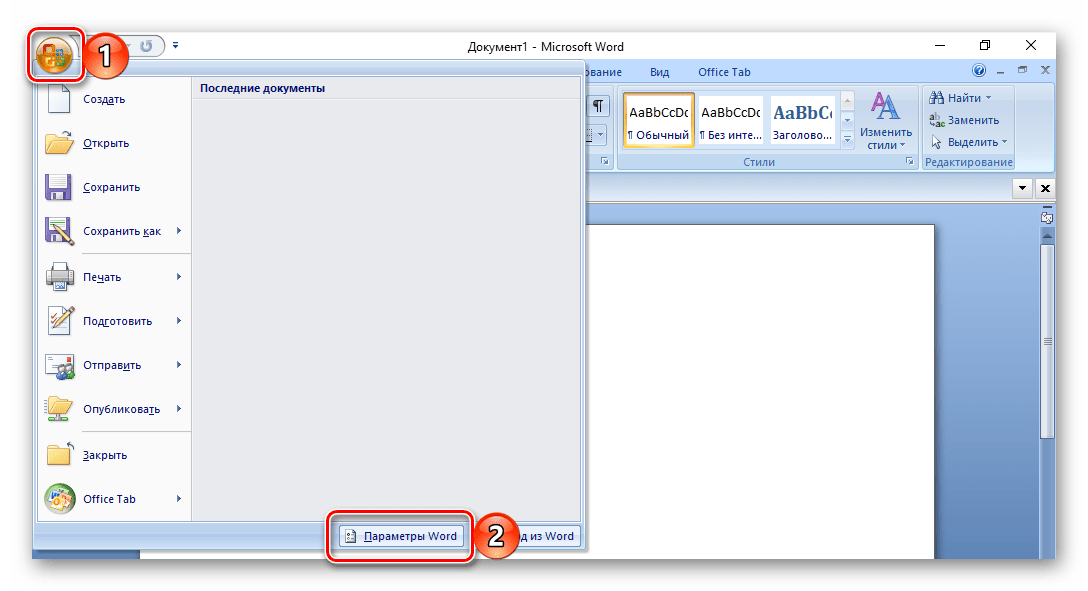This screenshot has height=591, width=1088.
Task: Expand the Office Tab submenu arrow
Action: click(x=179, y=498)
